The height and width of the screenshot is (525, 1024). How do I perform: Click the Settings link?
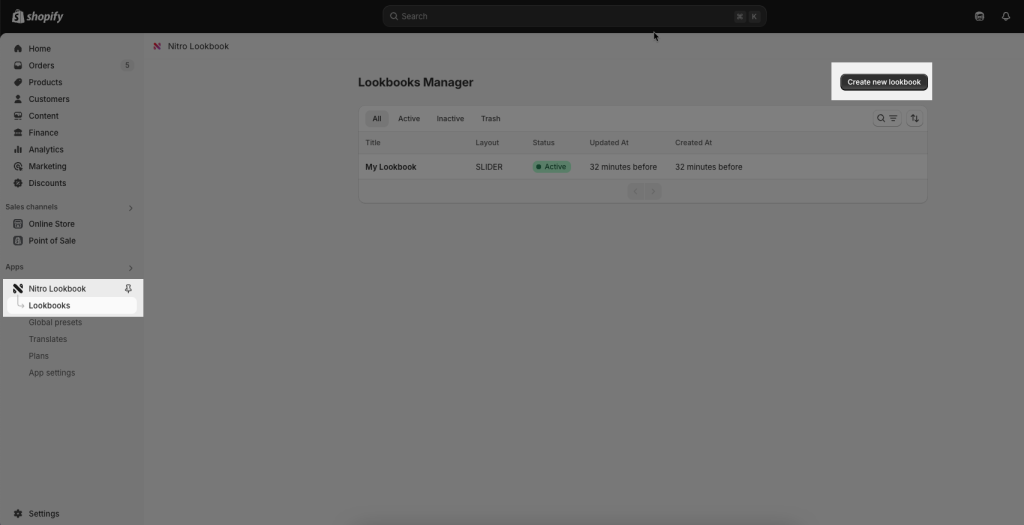click(44, 514)
